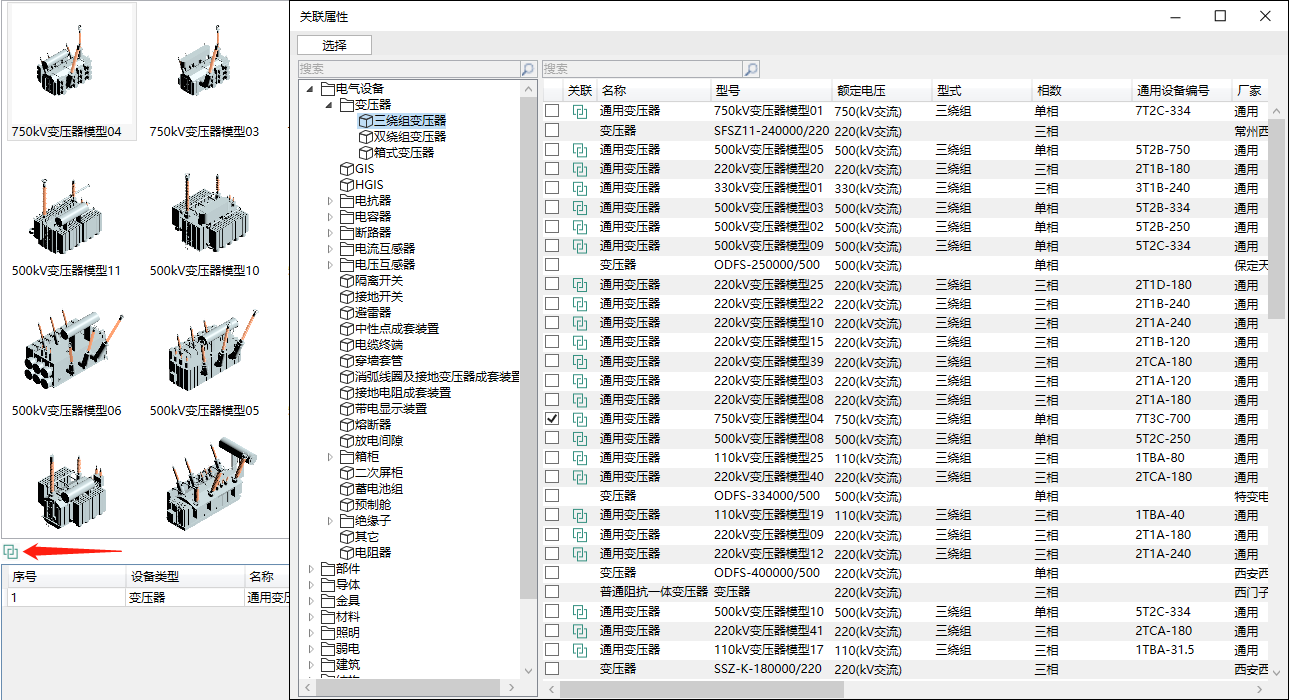Select the GIS cube icon in tree

[x=347, y=169]
